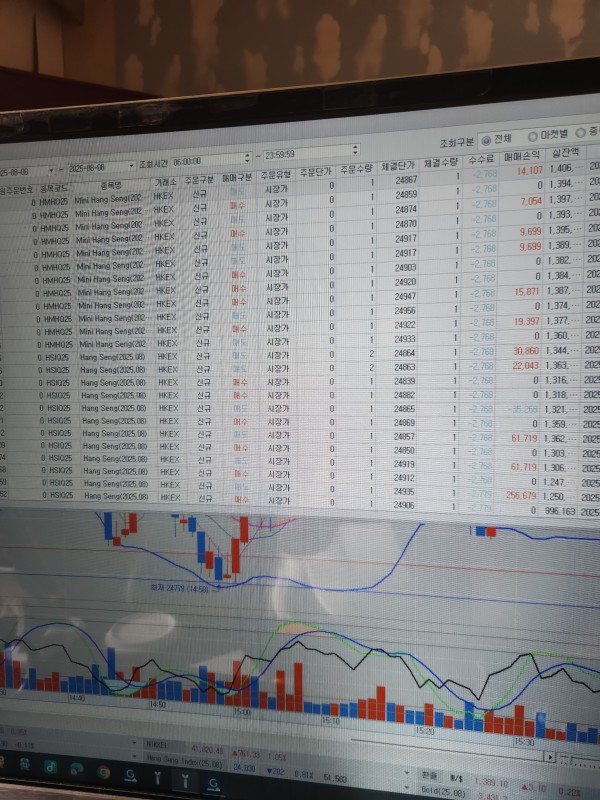Viewport: 600px width, 800px height.
Task: Sort by the 주문유형 column header
Action: tap(276, 174)
